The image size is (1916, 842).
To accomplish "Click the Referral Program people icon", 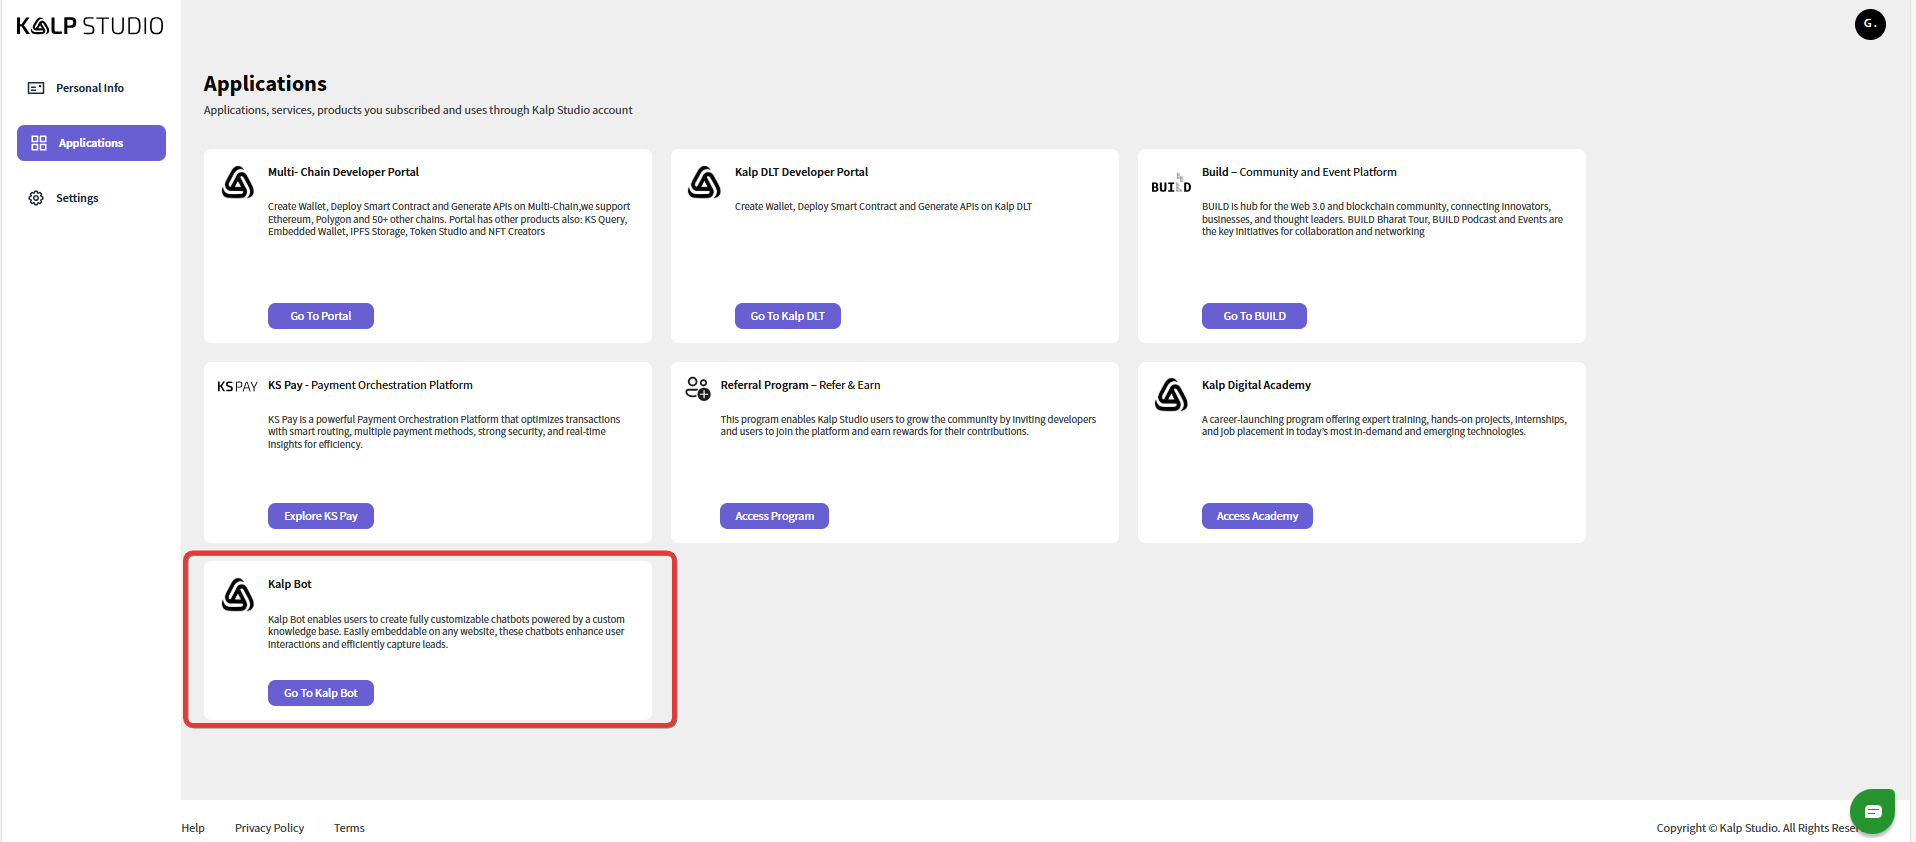I will tap(698, 388).
